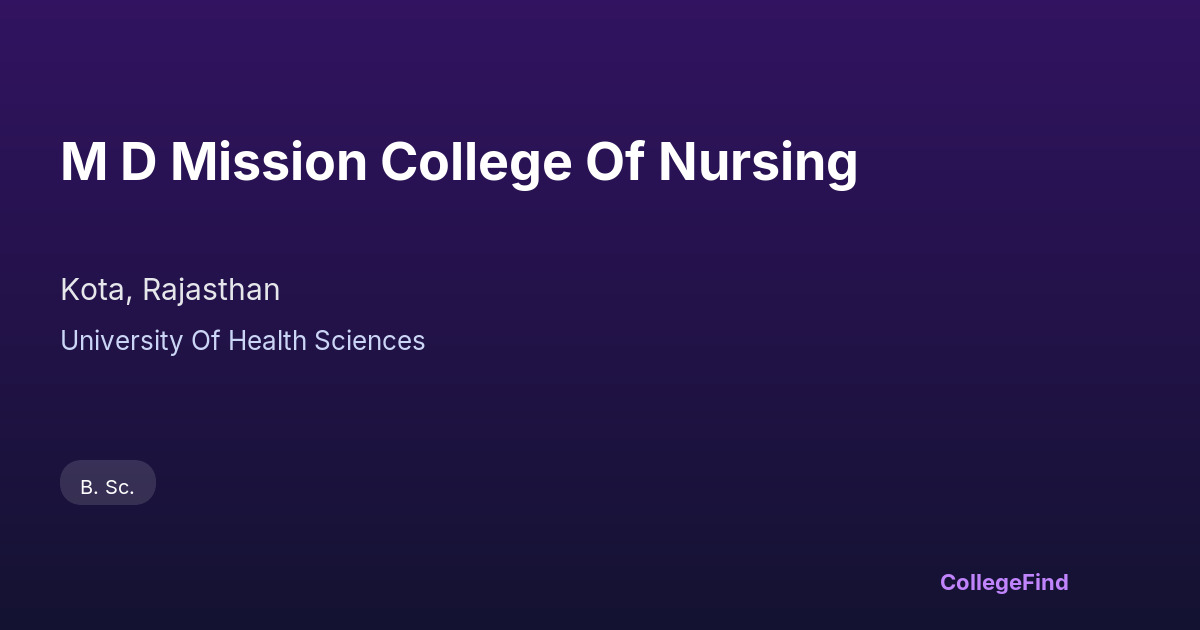This screenshot has height=630, width=1200.
Task: Click the M D Mission College Of Nursing title
Action: coord(459,162)
